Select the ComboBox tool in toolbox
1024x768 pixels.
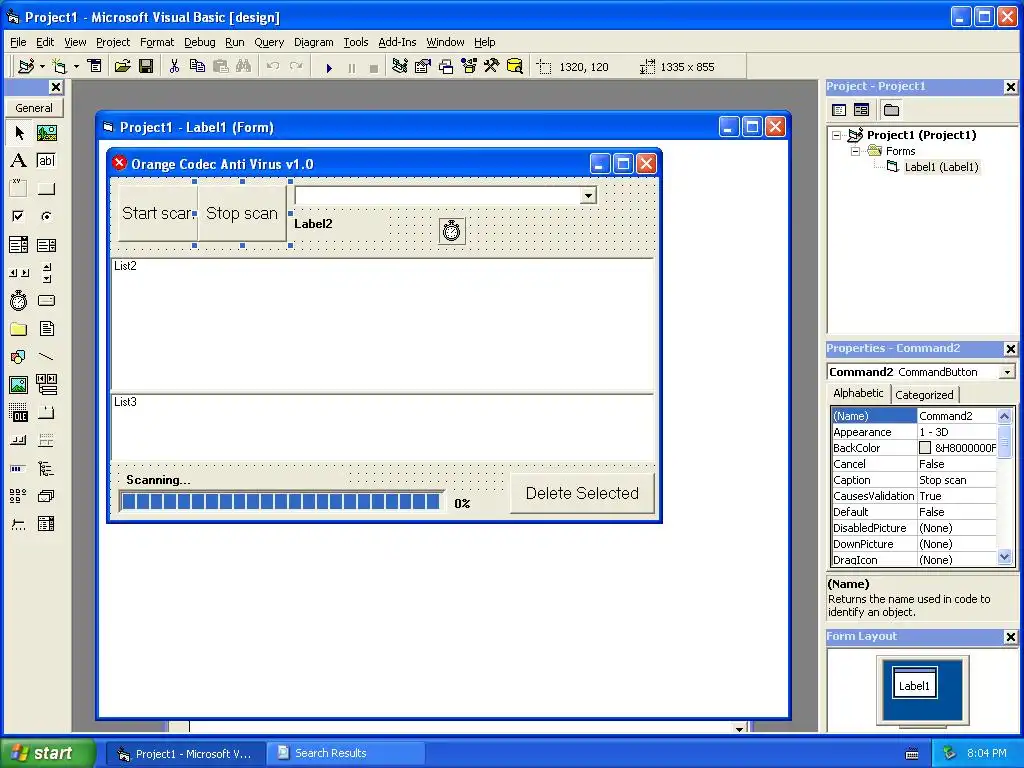(19, 245)
